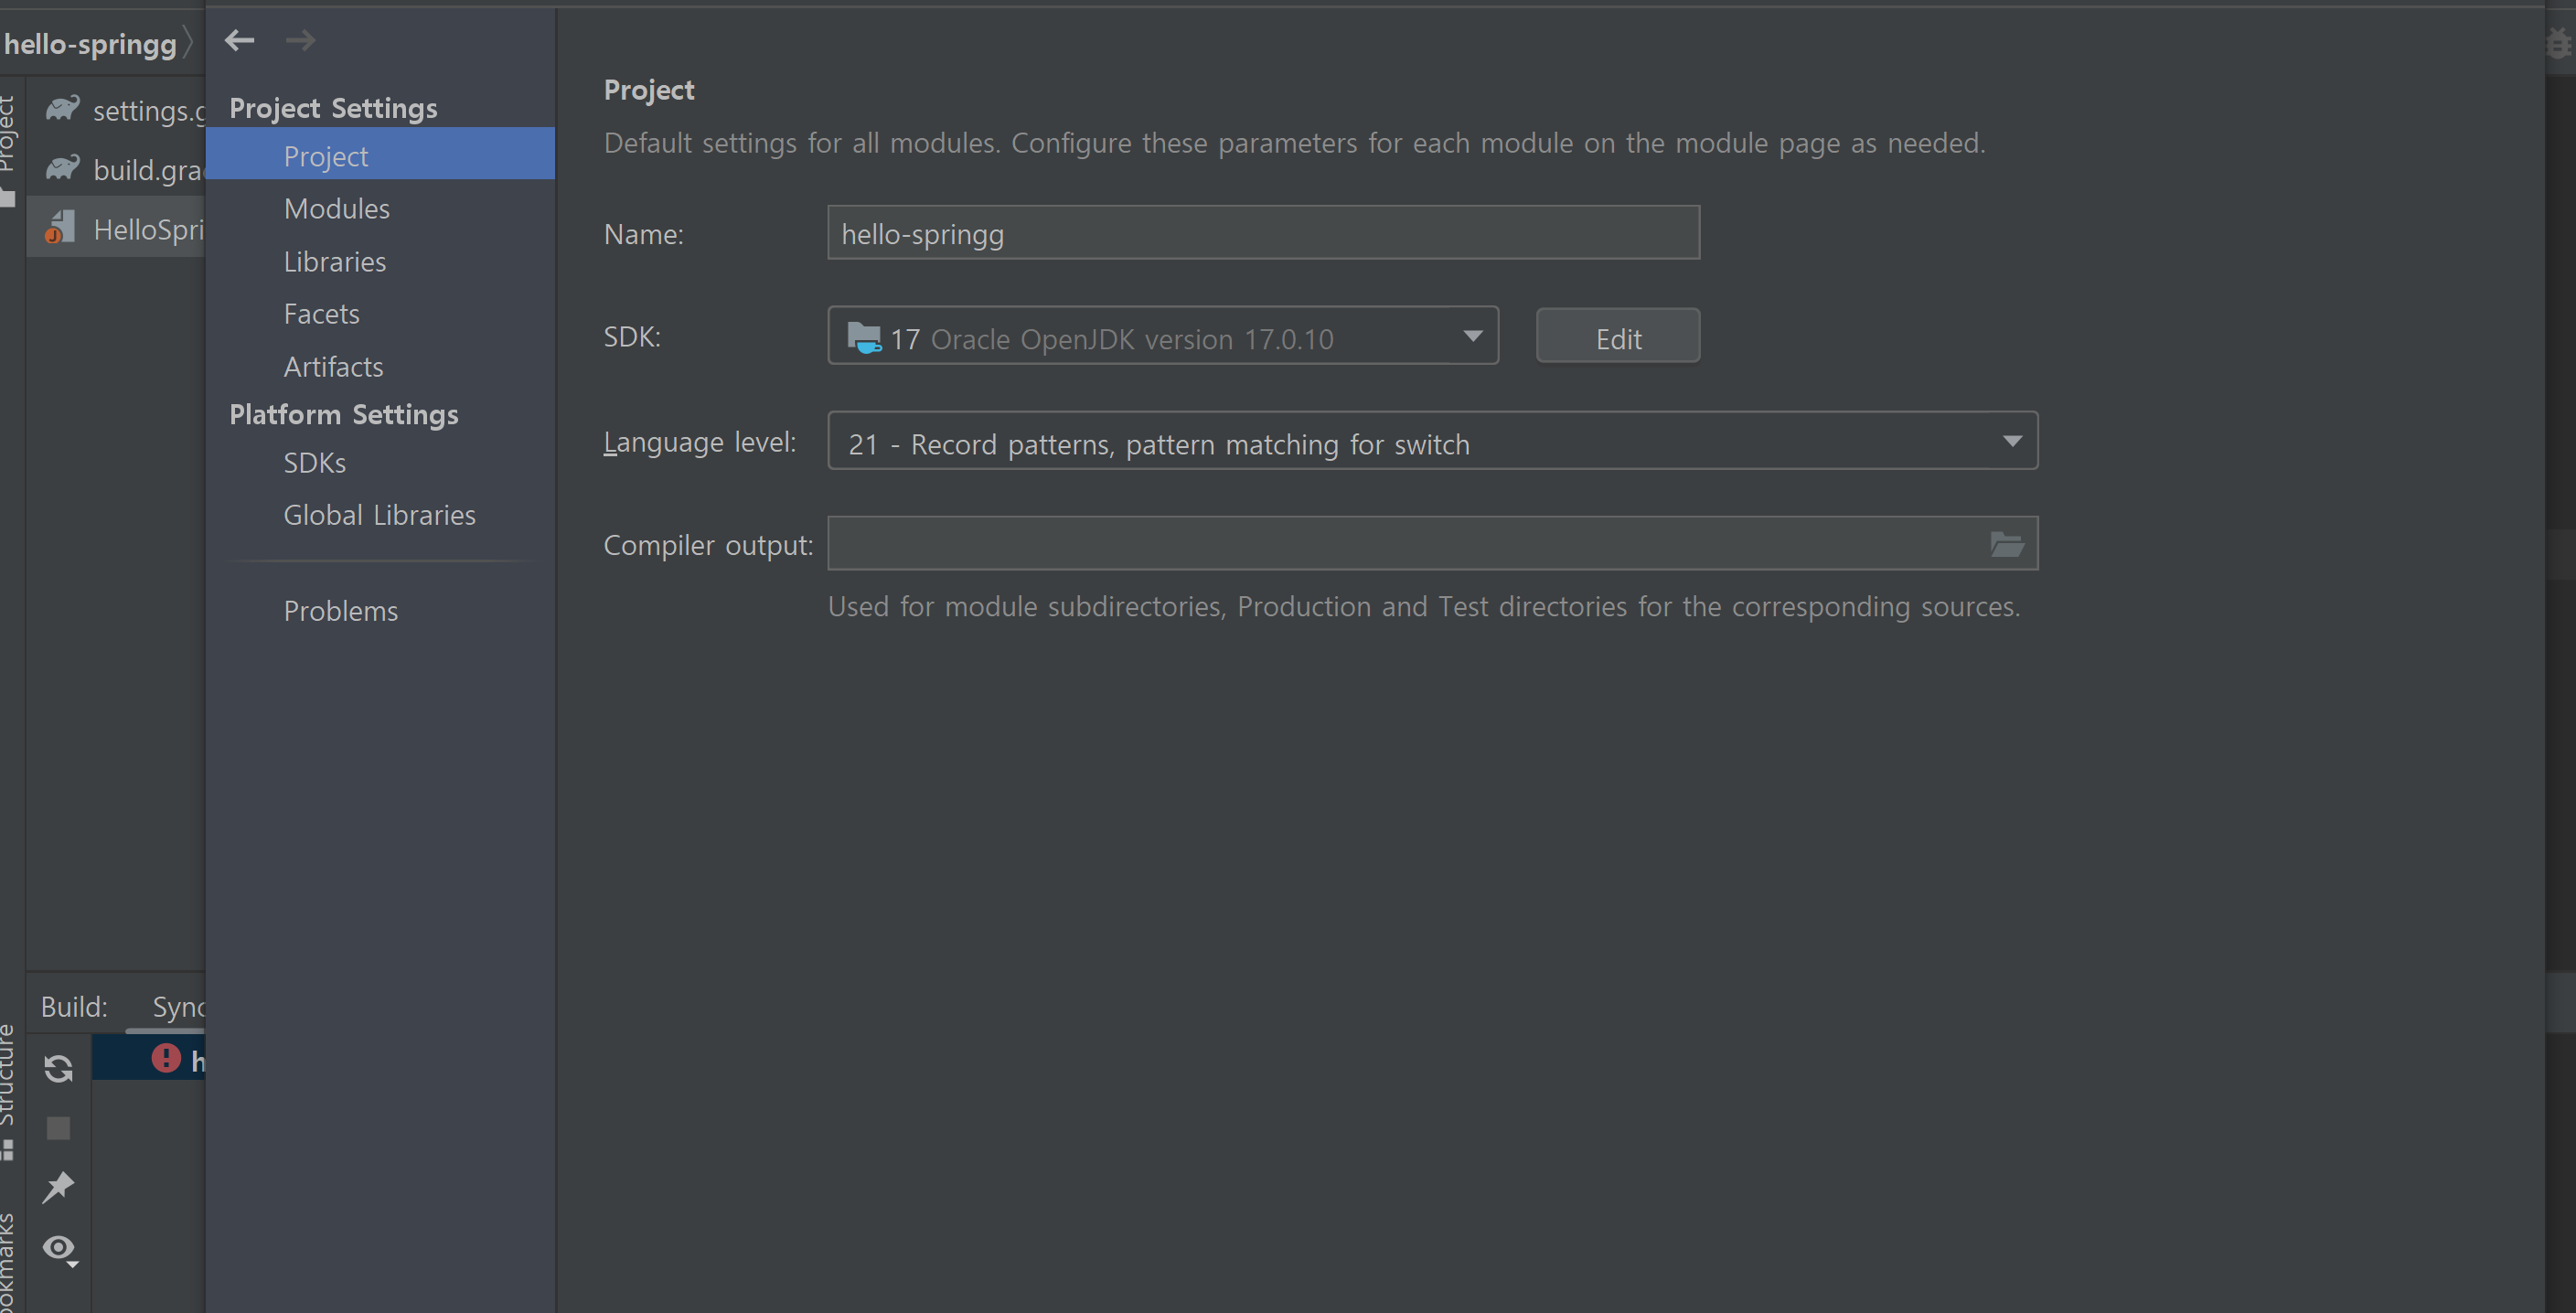Image resolution: width=2576 pixels, height=1313 pixels.
Task: Open SDKs under Platform Settings
Action: [x=315, y=463]
